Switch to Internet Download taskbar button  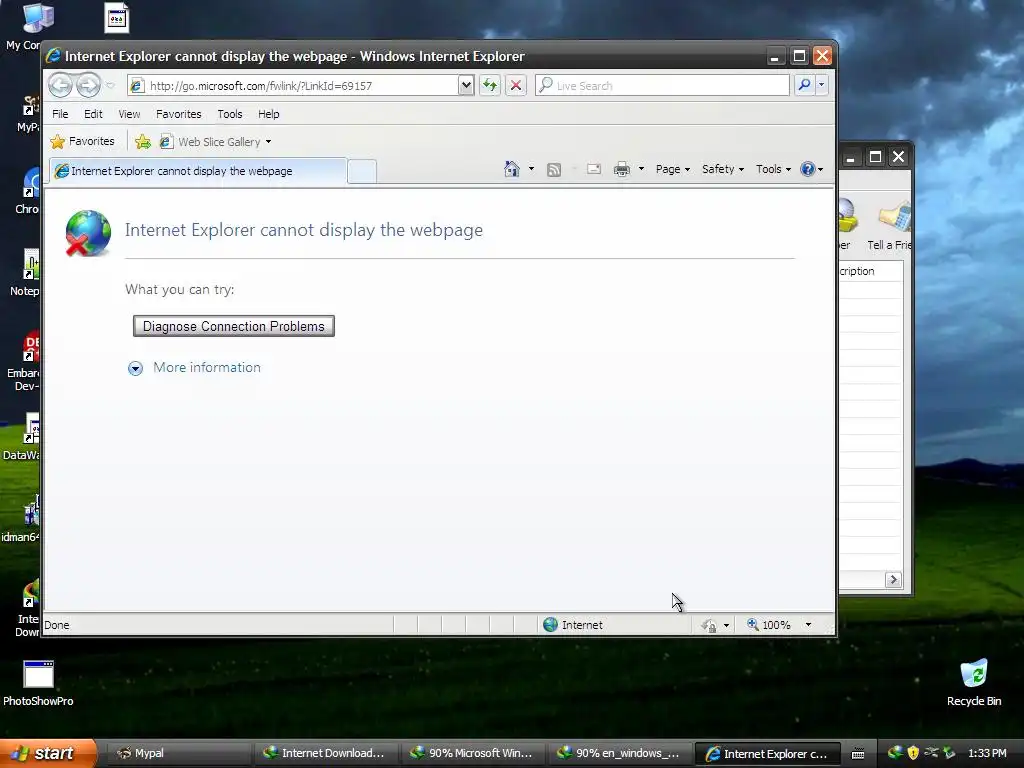click(324, 753)
